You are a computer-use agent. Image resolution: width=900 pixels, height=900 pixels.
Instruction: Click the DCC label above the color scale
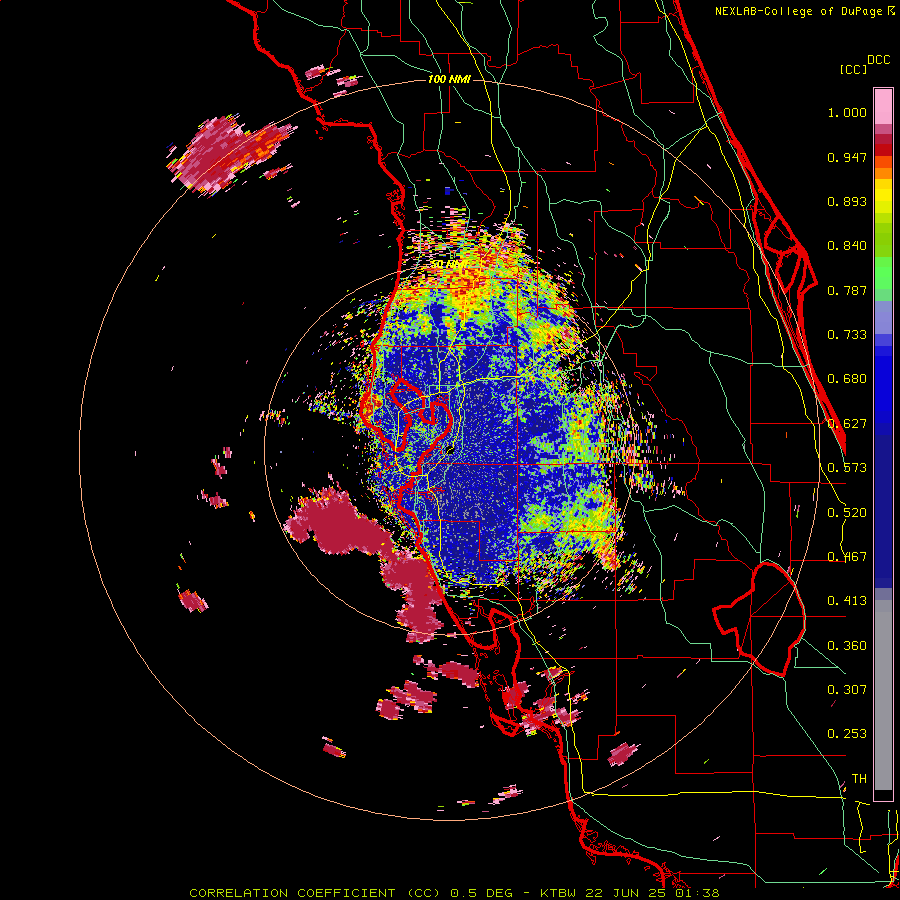click(x=878, y=60)
